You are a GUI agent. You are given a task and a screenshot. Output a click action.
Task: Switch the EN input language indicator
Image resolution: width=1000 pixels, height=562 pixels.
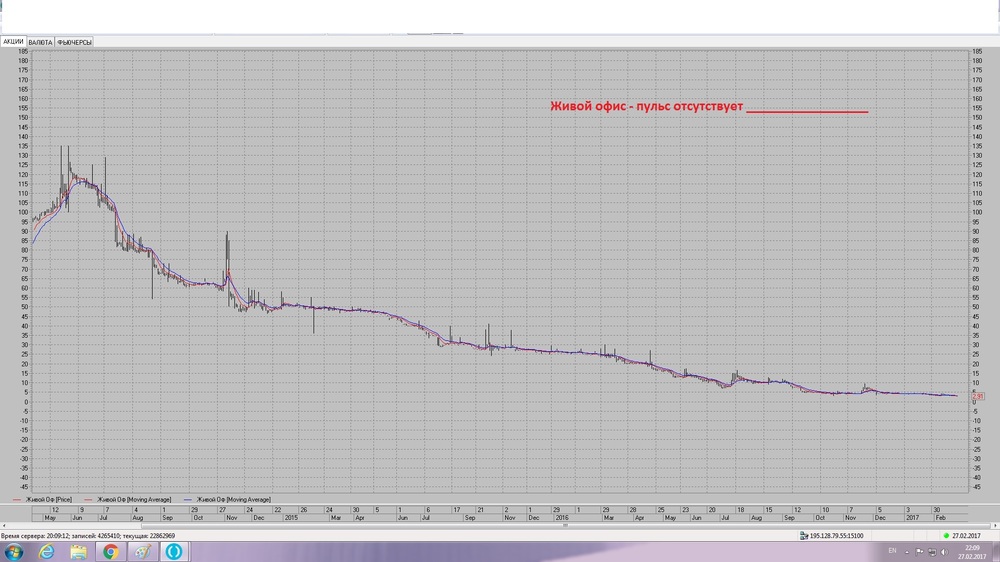coord(892,551)
